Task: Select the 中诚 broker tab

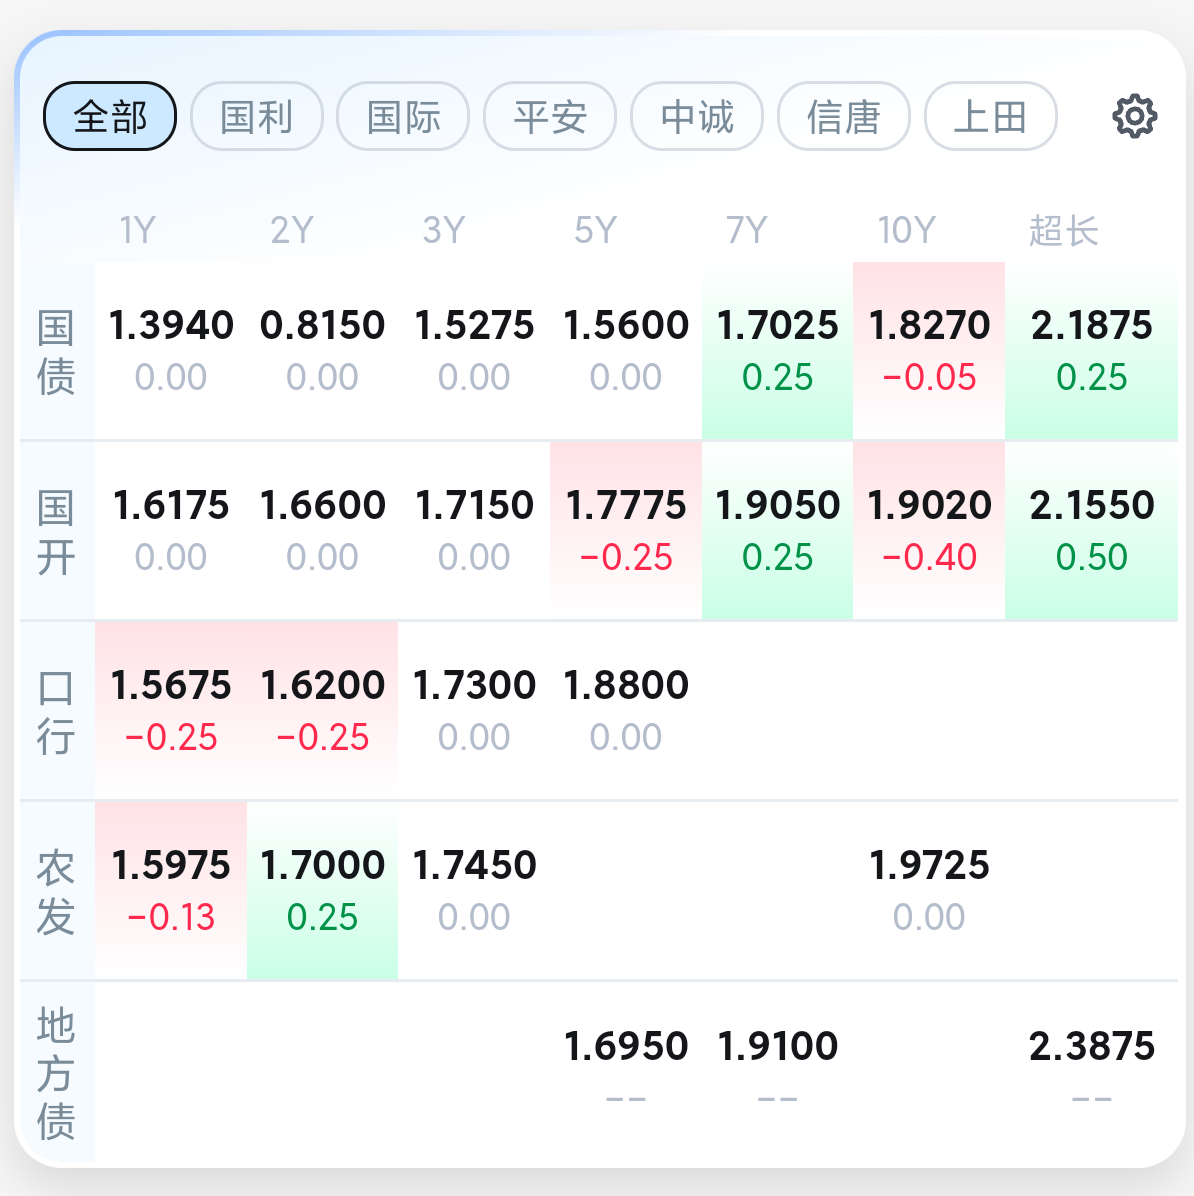Action: pos(697,116)
